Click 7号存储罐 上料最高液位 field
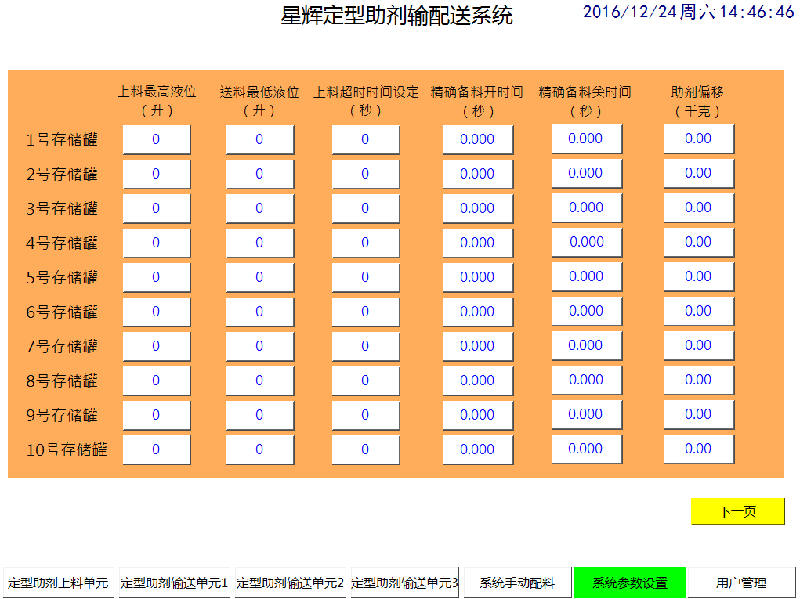Viewport: 800px width, 599px height. click(156, 346)
